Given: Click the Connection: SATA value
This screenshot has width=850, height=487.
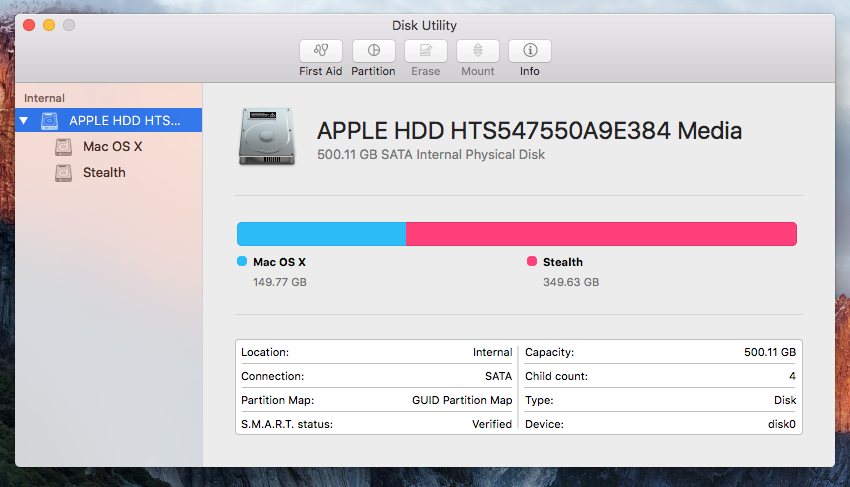Looking at the screenshot, I should point(498,376).
